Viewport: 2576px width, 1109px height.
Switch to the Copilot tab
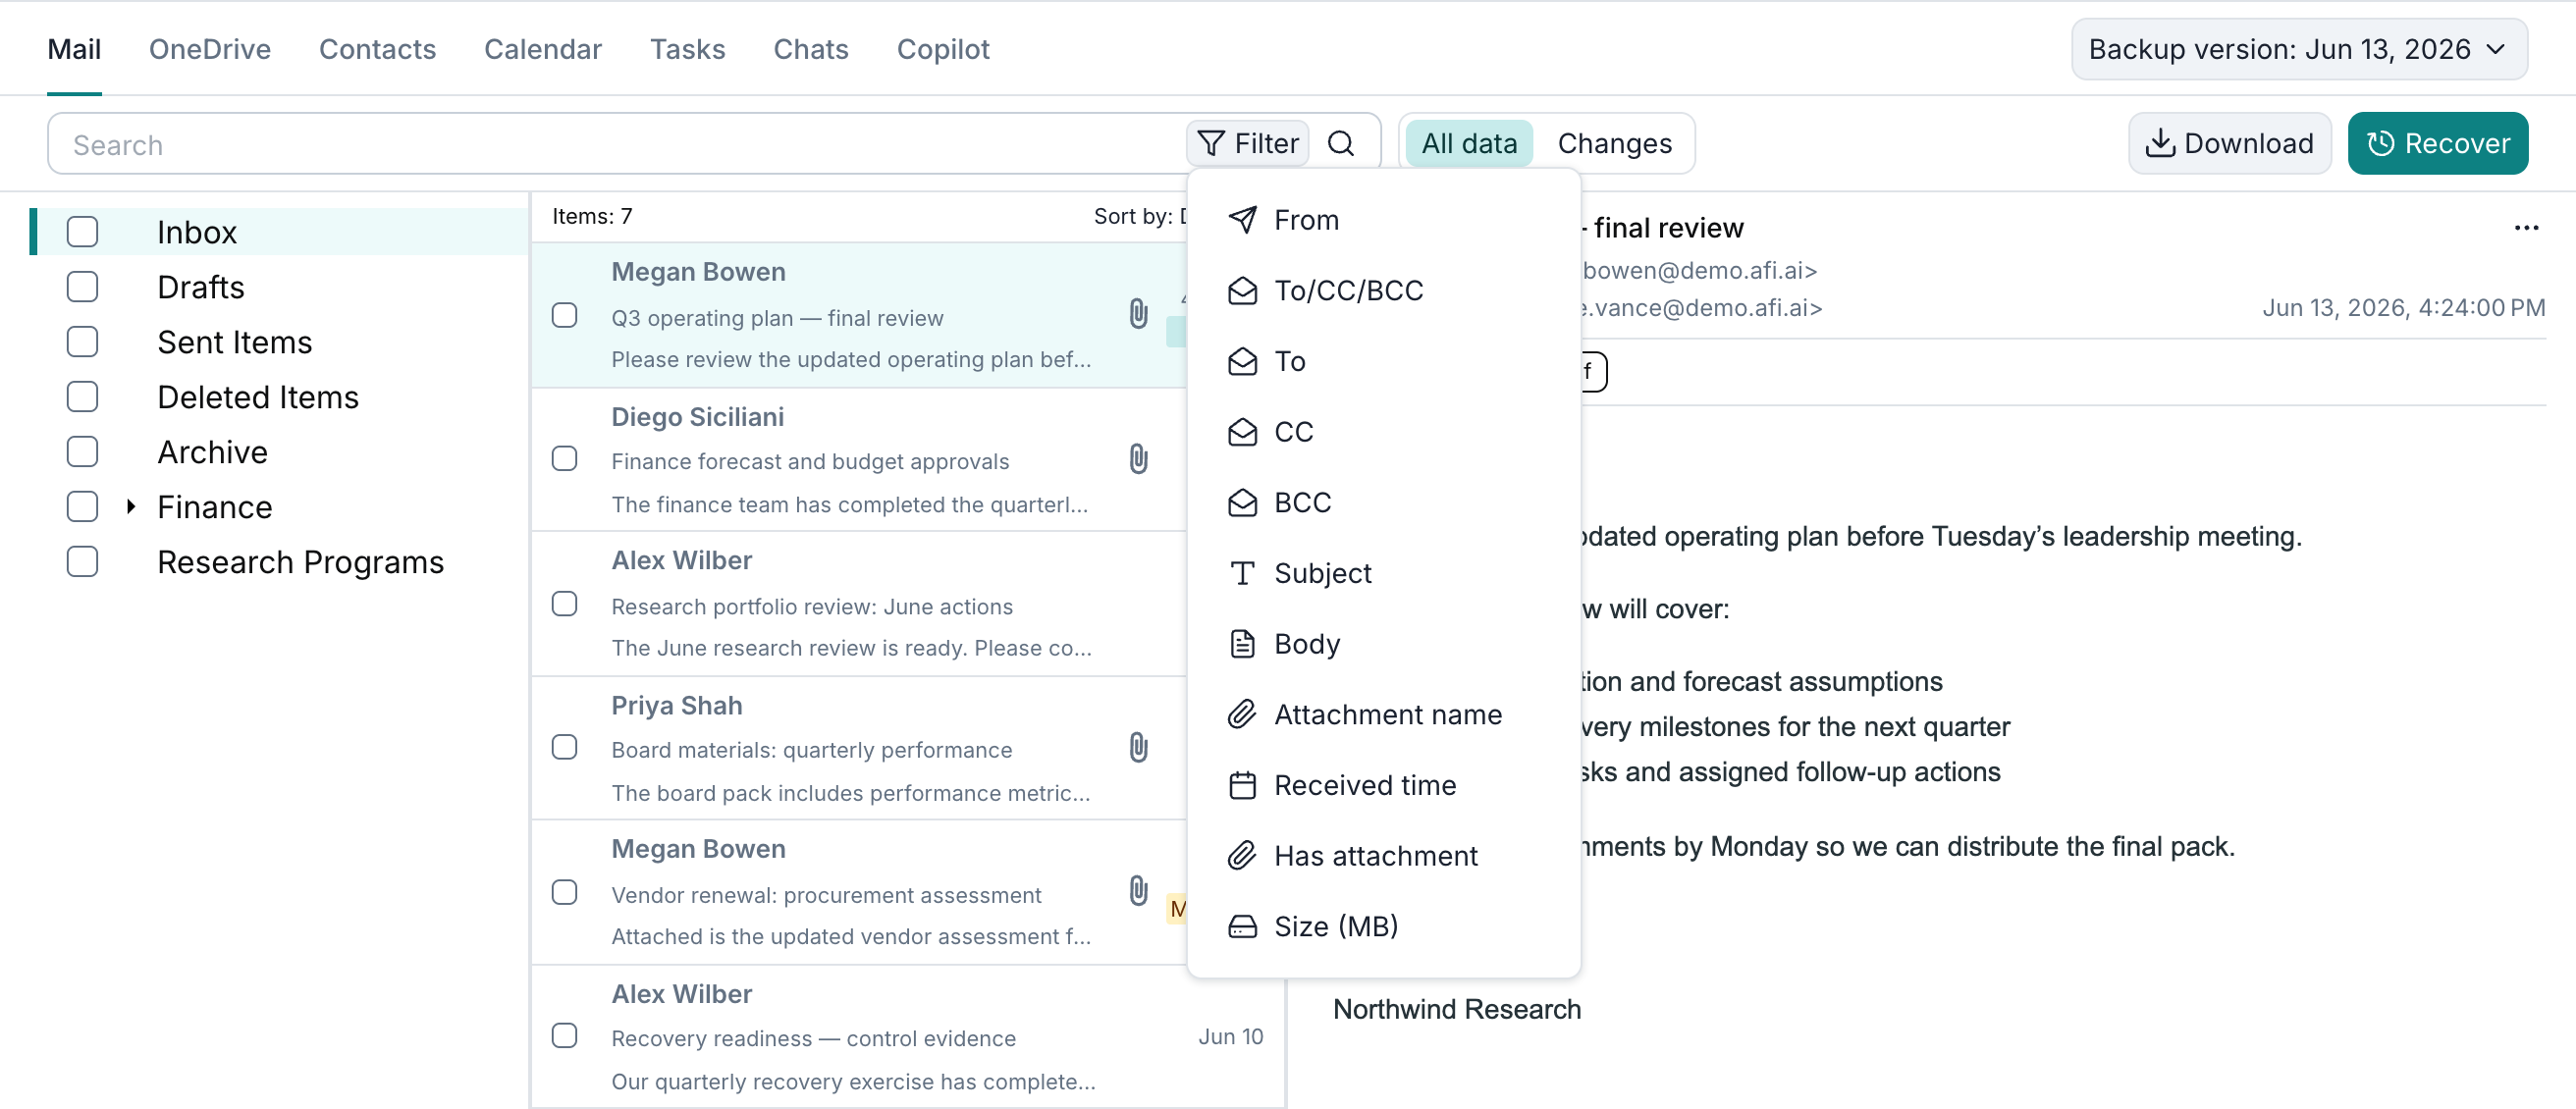coord(943,49)
